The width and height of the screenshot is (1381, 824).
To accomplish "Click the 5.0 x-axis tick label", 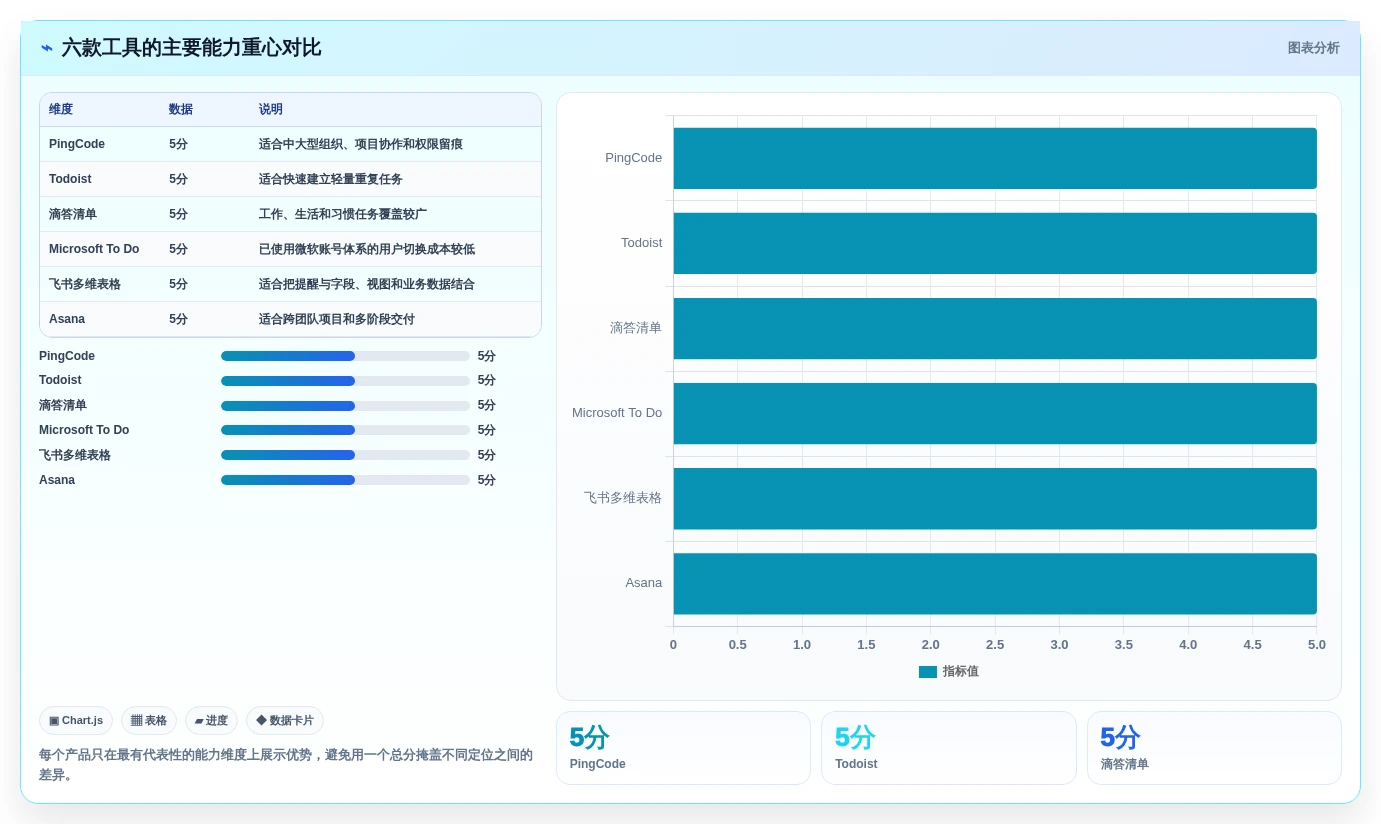I will (x=1317, y=645).
